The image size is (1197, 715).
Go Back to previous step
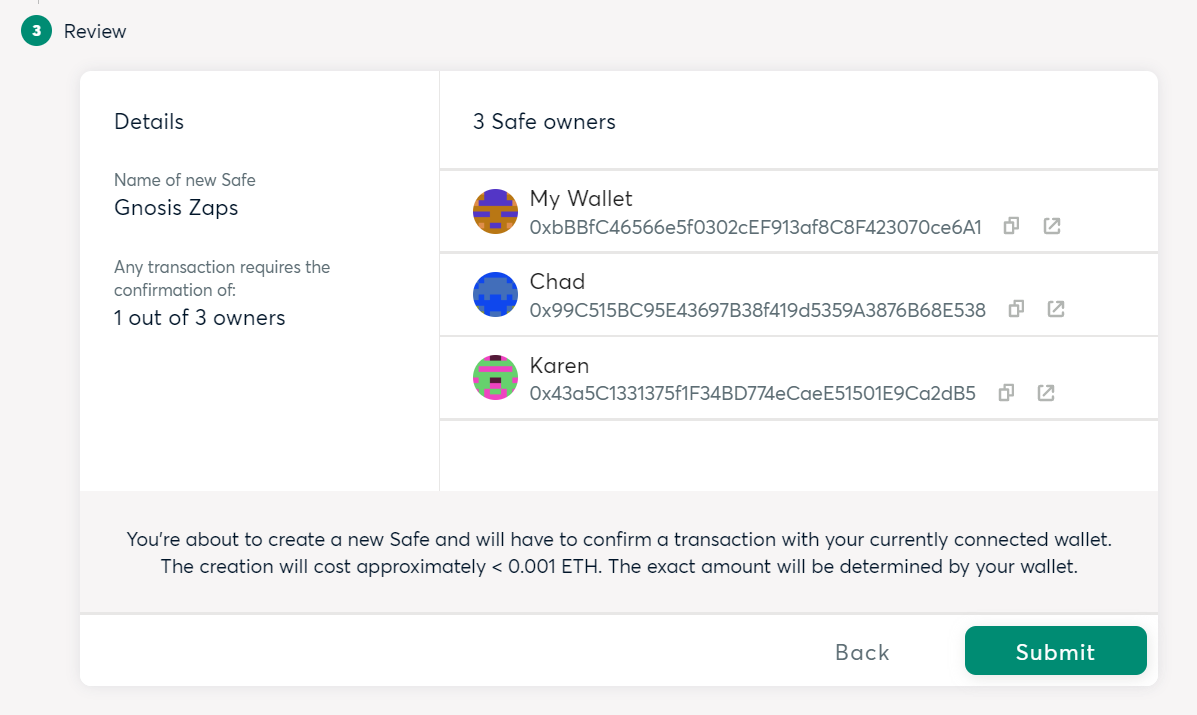pyautogui.click(x=863, y=652)
